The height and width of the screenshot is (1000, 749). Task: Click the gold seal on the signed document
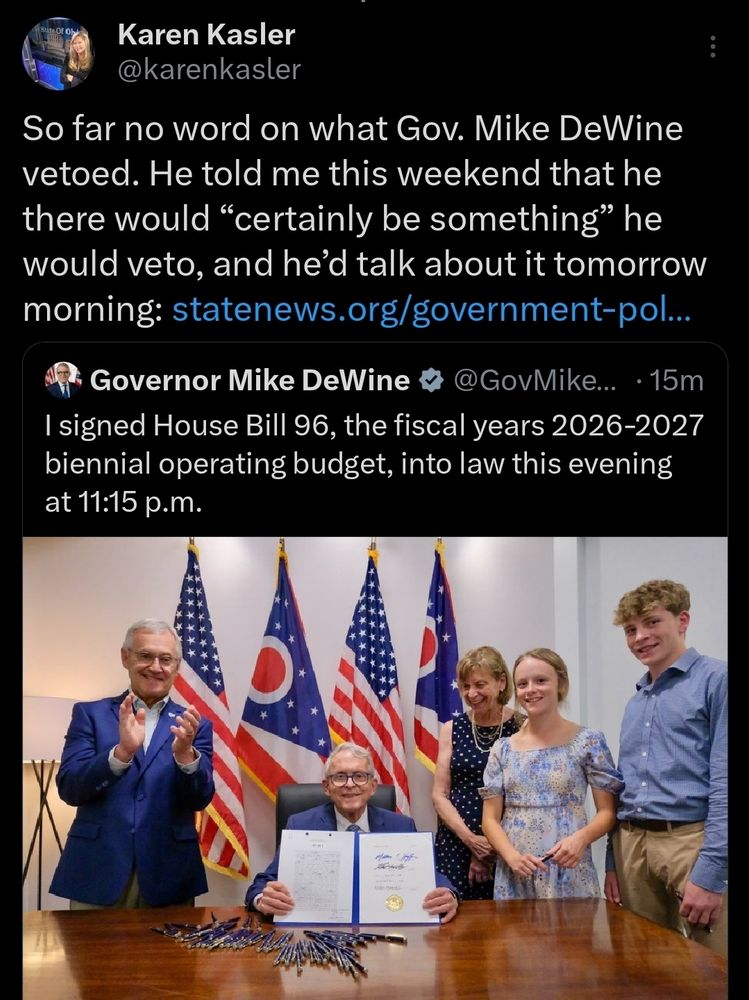[394, 902]
